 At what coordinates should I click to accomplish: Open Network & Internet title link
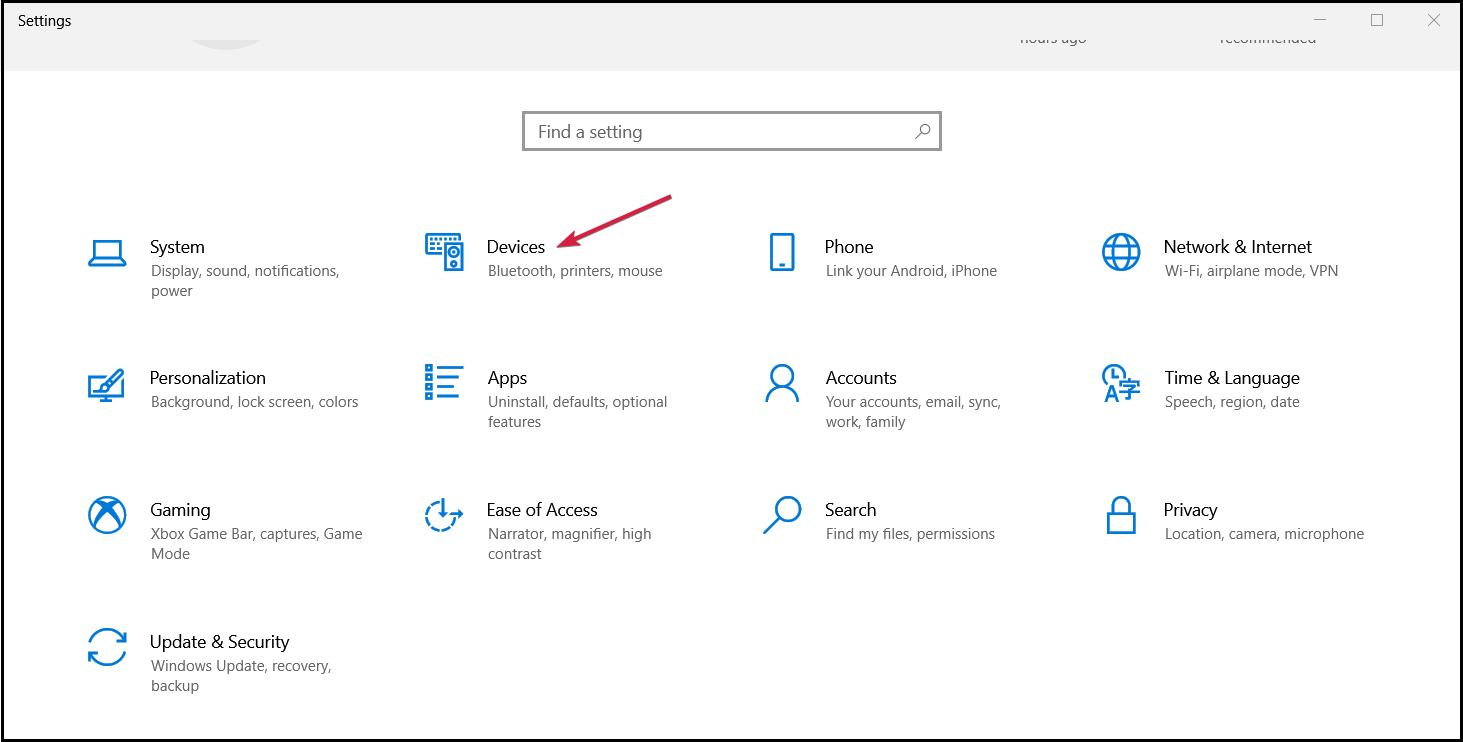pos(1238,247)
